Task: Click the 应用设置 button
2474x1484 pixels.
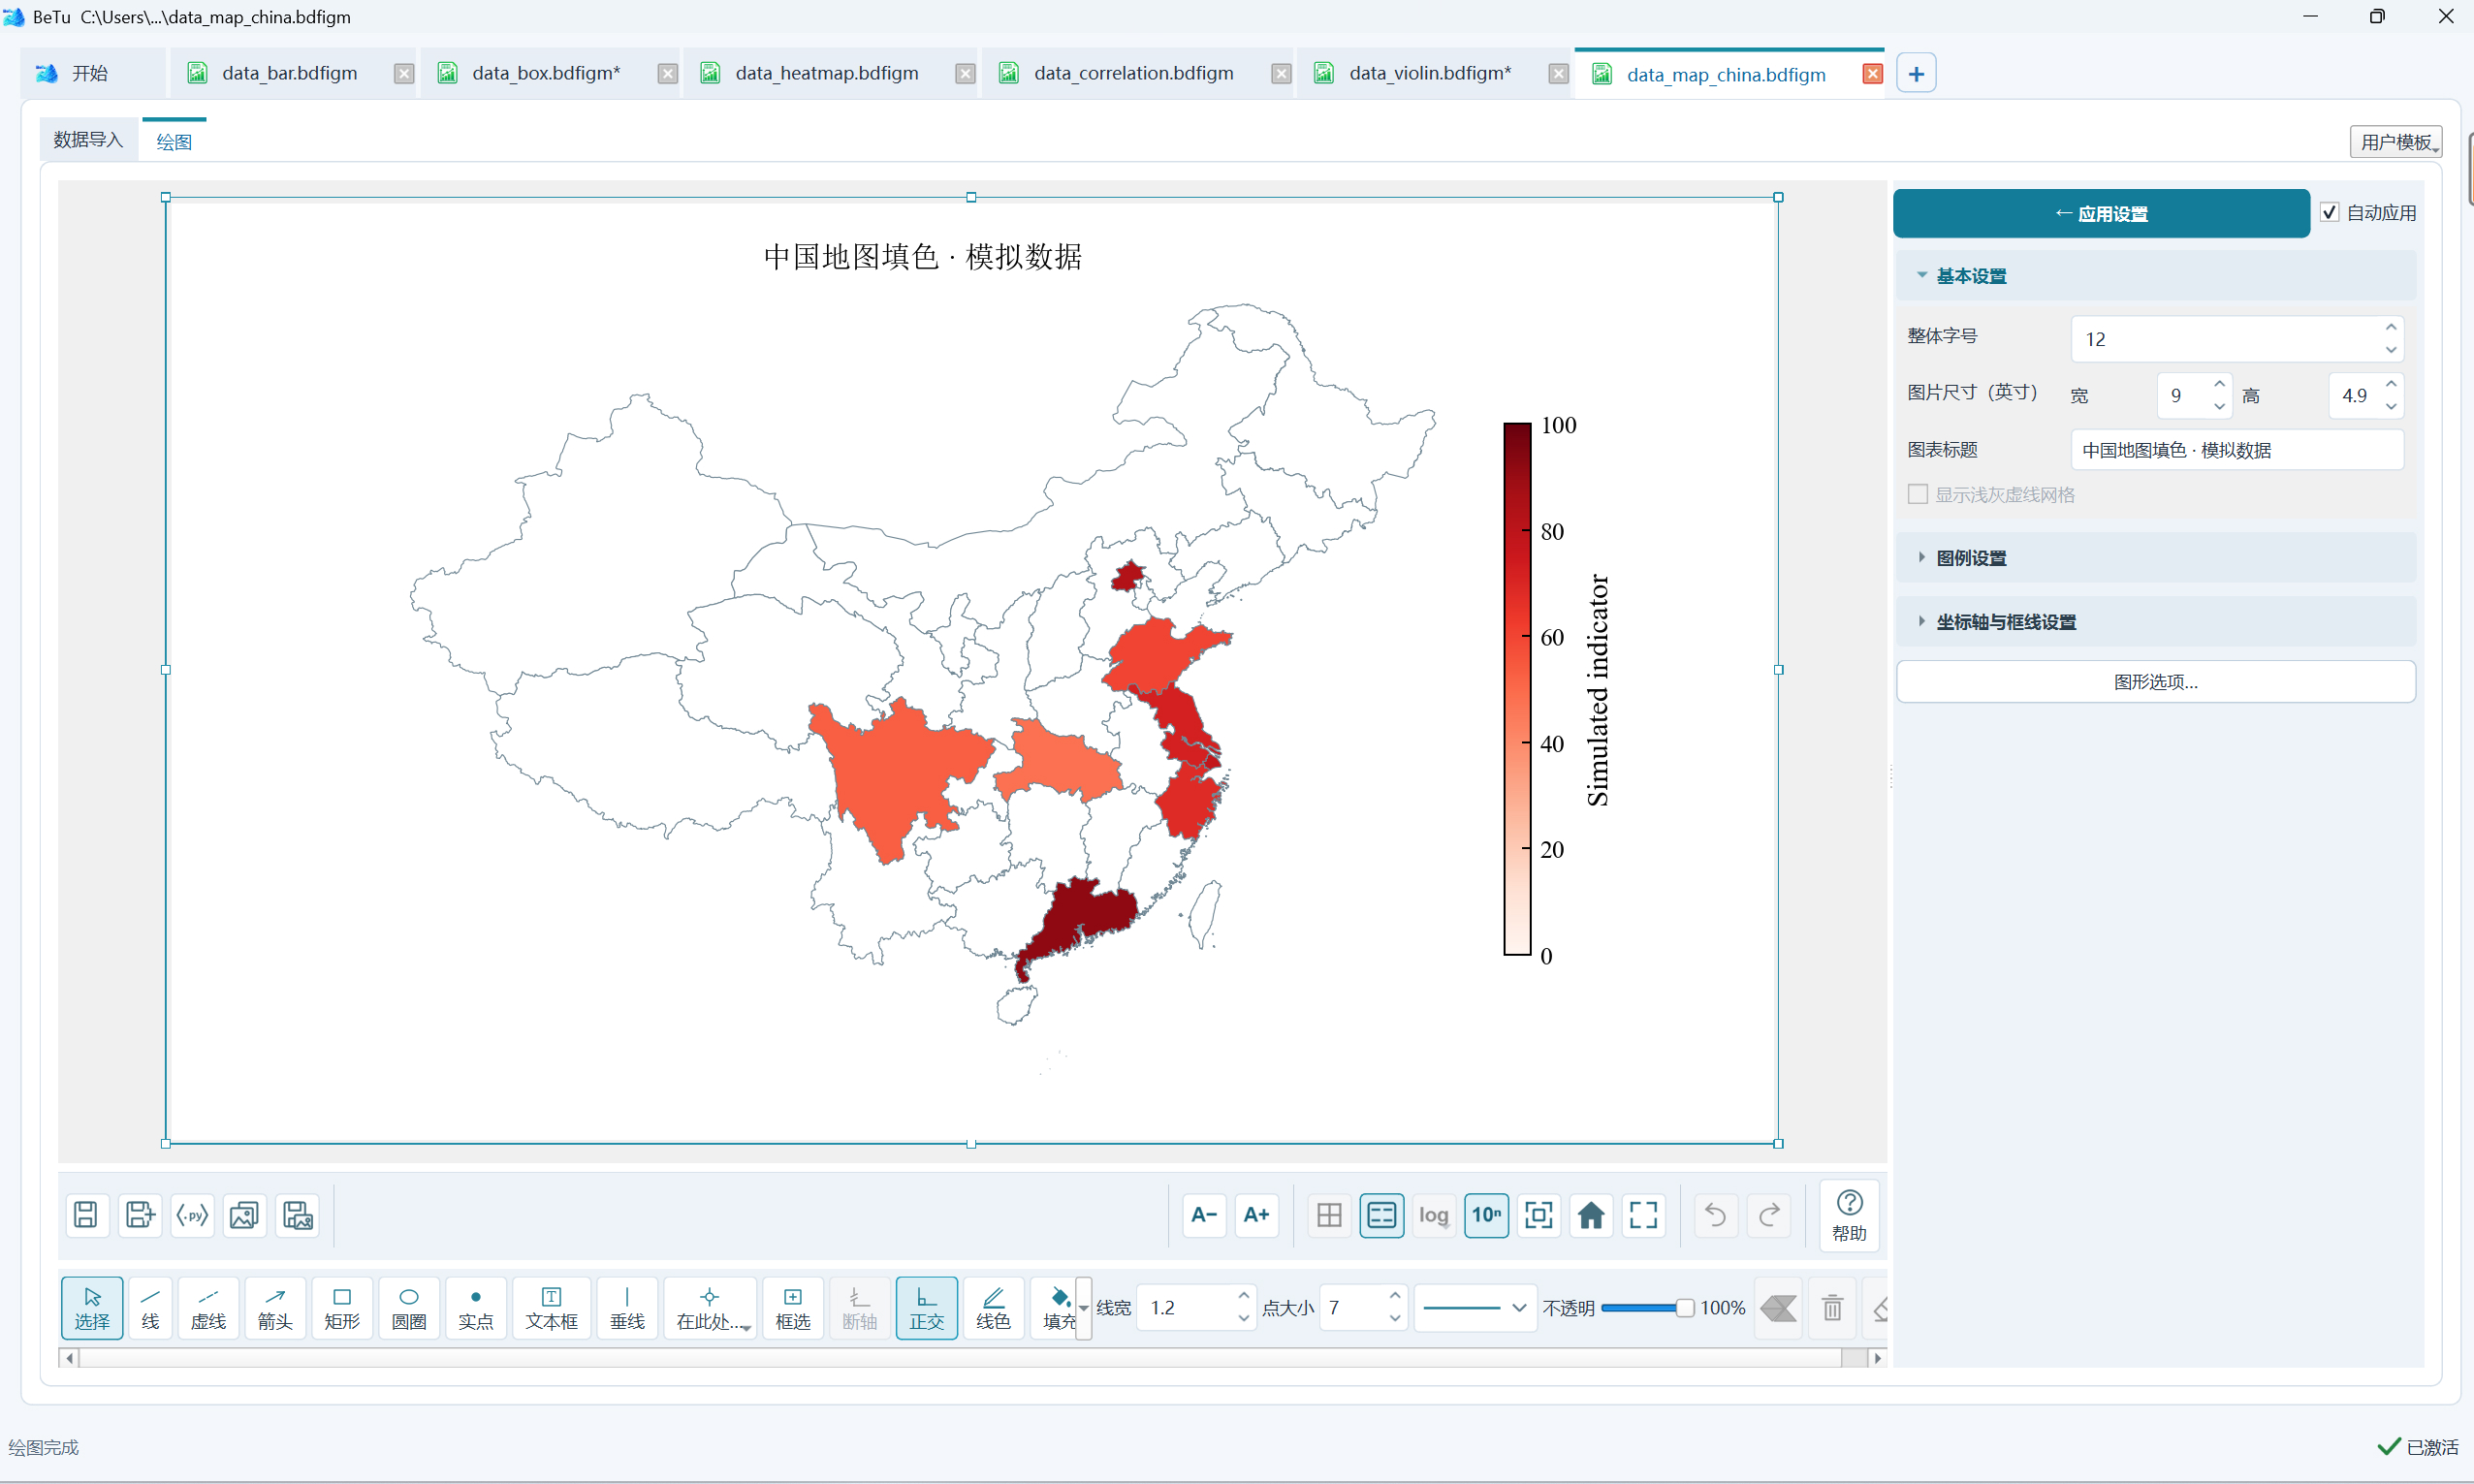Action: click(x=2100, y=213)
